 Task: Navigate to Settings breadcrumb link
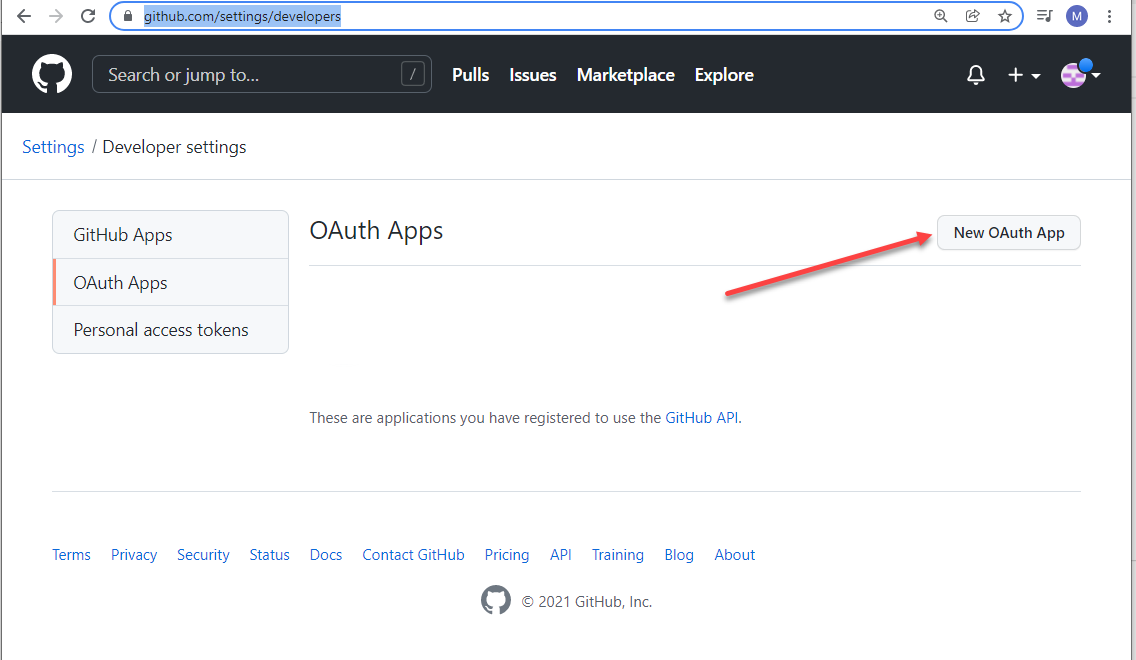pos(53,147)
